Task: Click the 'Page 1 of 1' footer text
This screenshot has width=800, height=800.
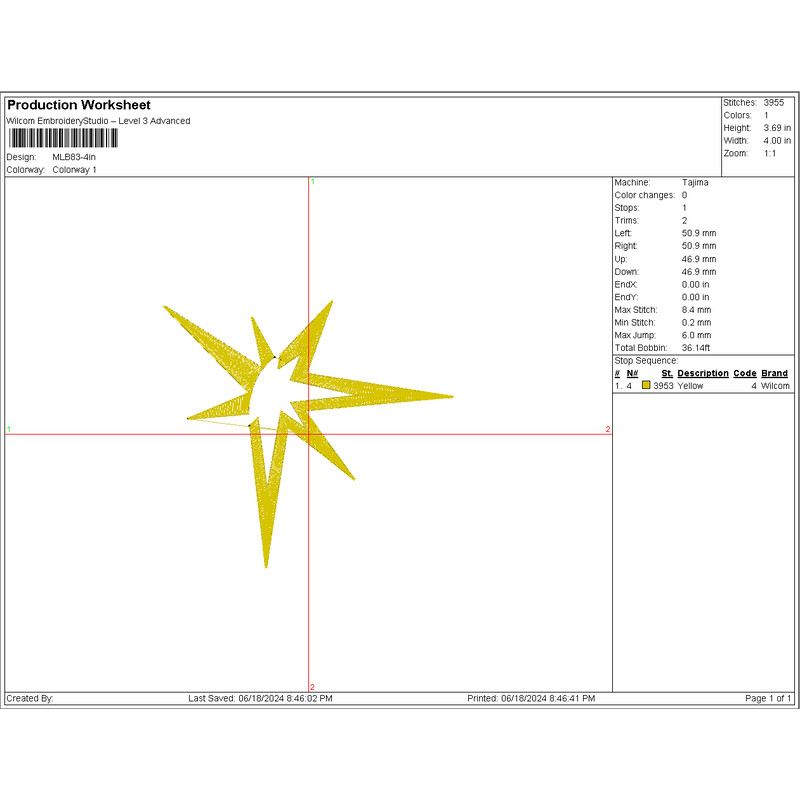Action: 768,698
